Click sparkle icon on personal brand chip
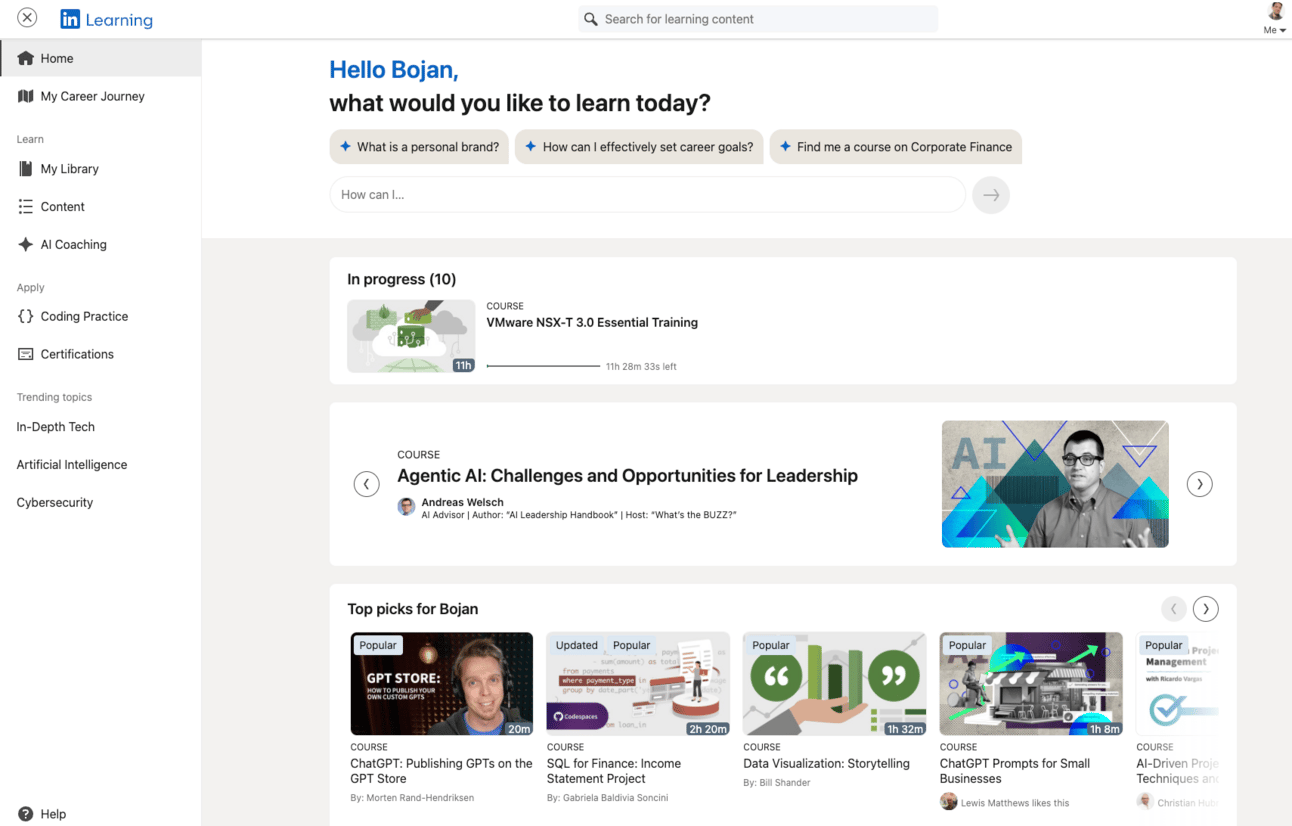 tap(345, 147)
